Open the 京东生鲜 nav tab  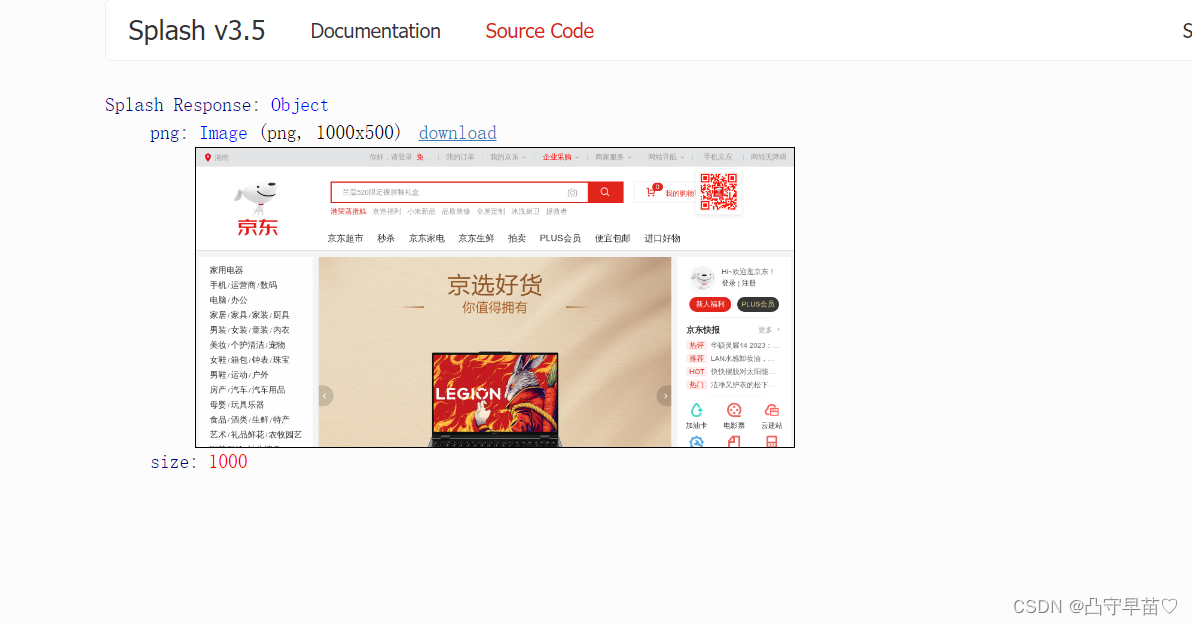point(476,238)
